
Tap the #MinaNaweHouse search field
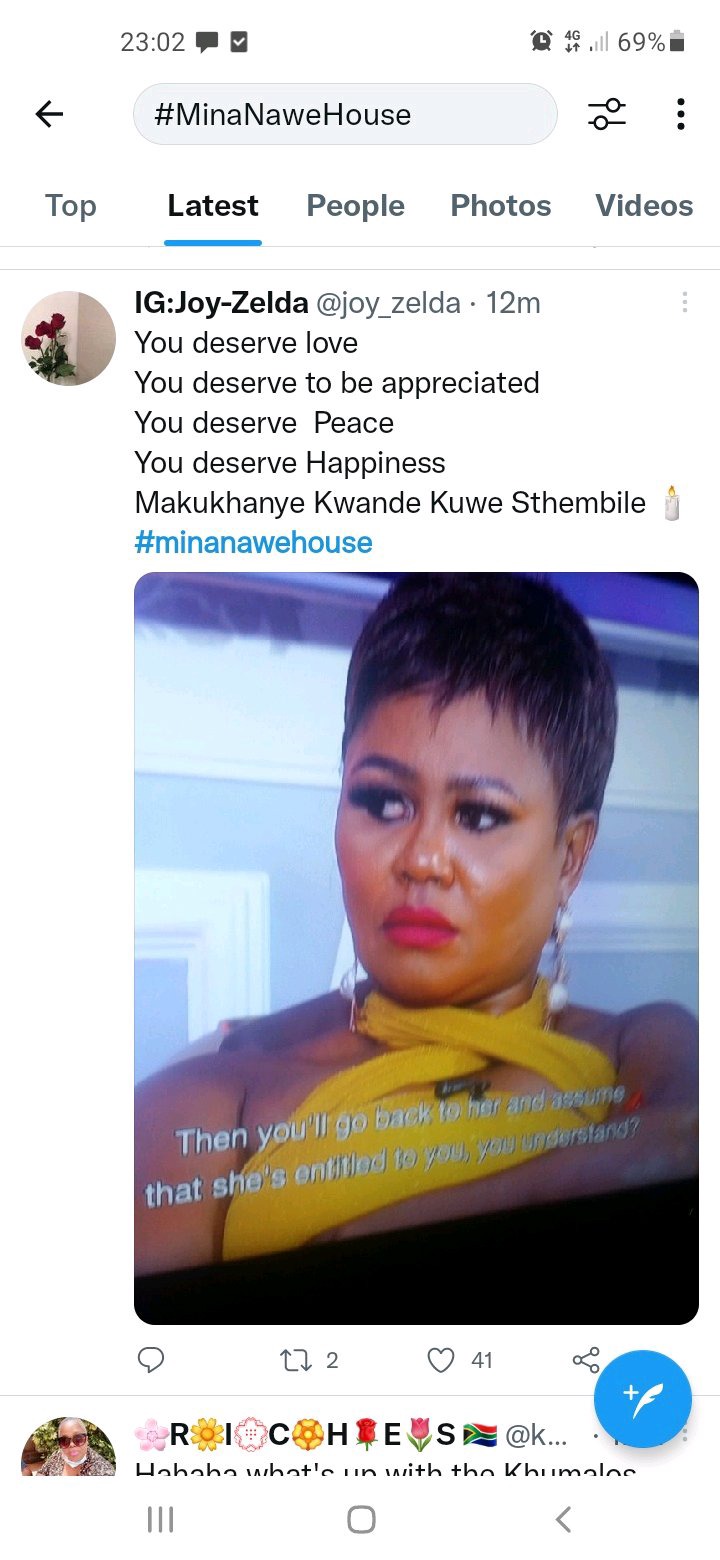345,114
